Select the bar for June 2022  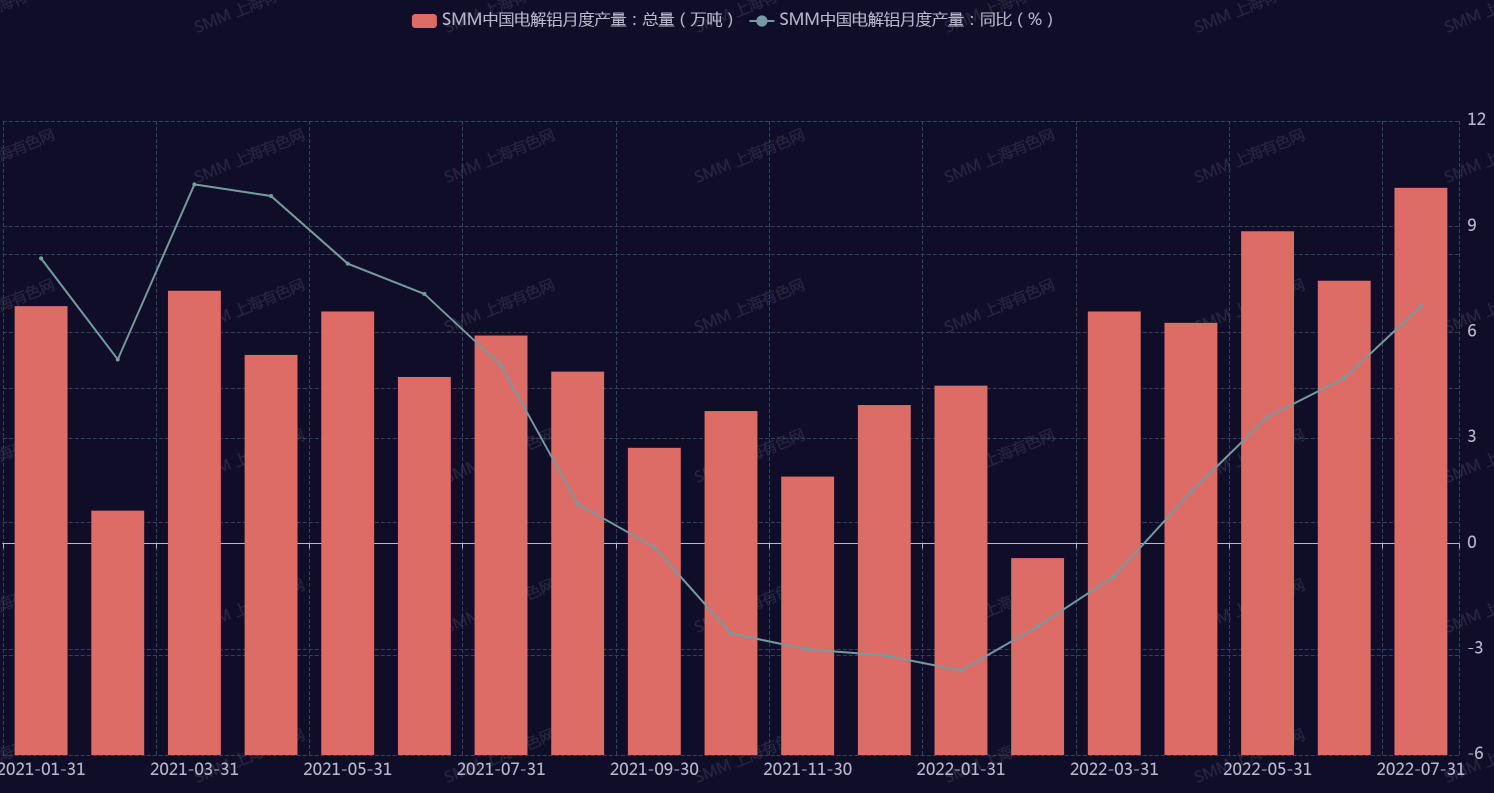(1344, 518)
